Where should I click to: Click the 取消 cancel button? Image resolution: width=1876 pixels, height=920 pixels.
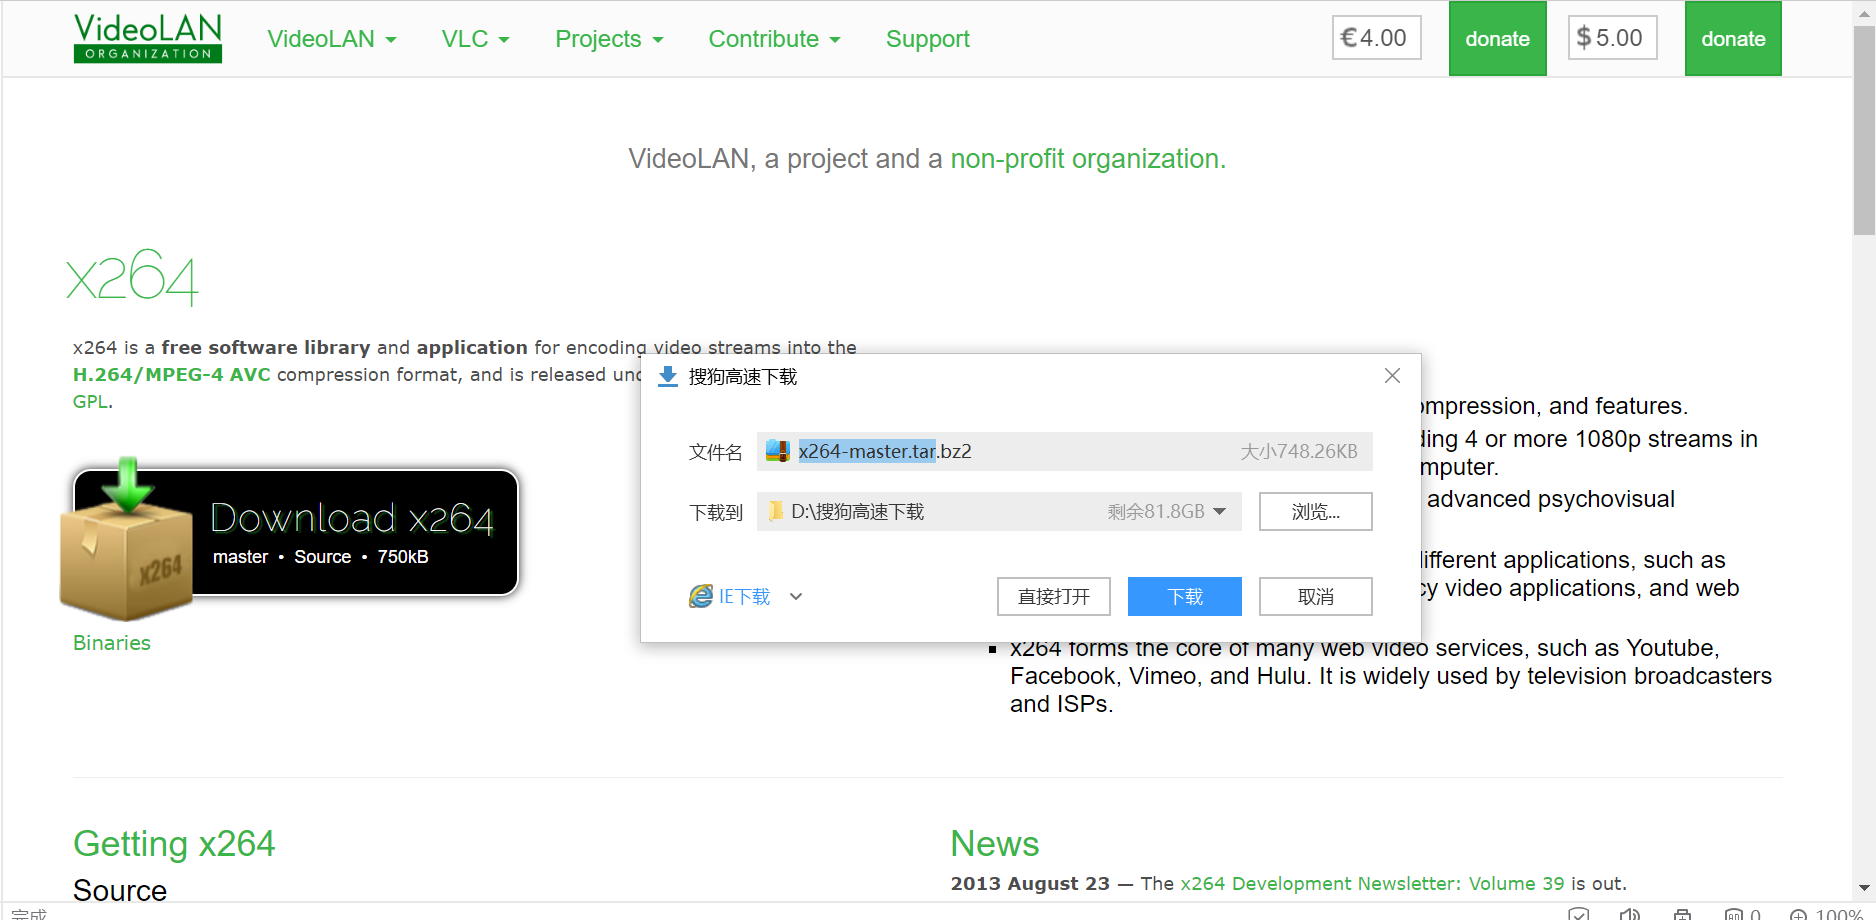click(x=1315, y=597)
